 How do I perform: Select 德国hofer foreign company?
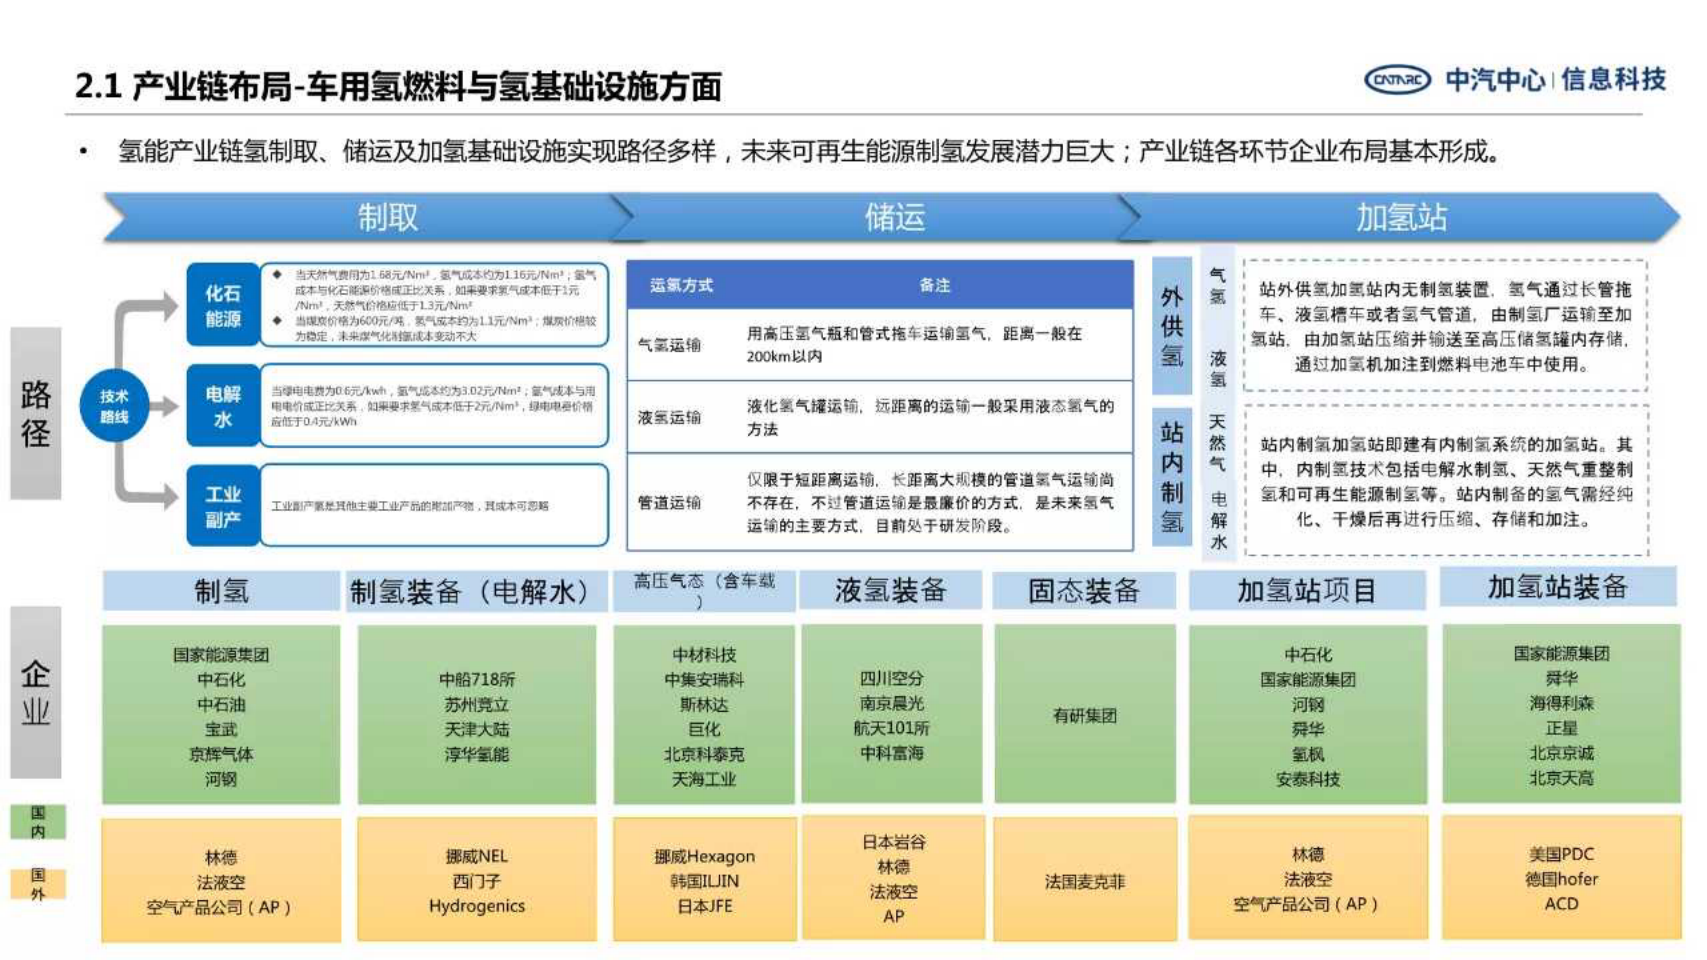[1561, 879]
